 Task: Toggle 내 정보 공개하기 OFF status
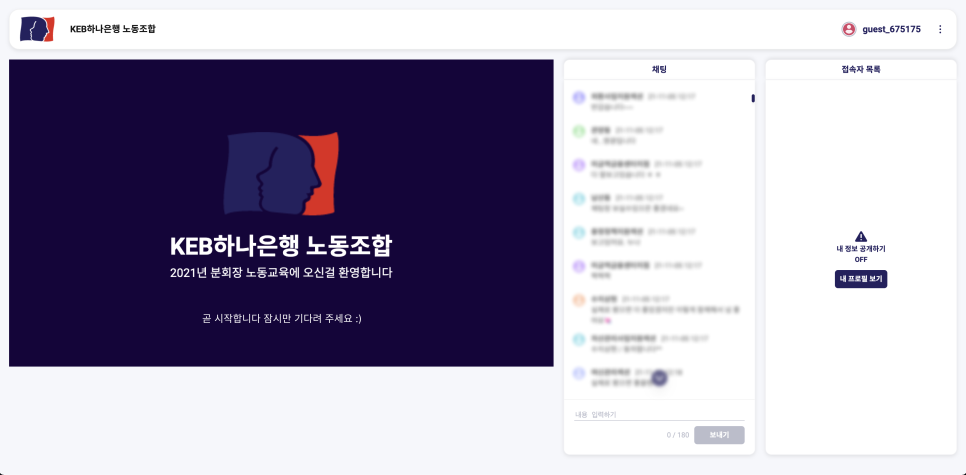(x=861, y=259)
